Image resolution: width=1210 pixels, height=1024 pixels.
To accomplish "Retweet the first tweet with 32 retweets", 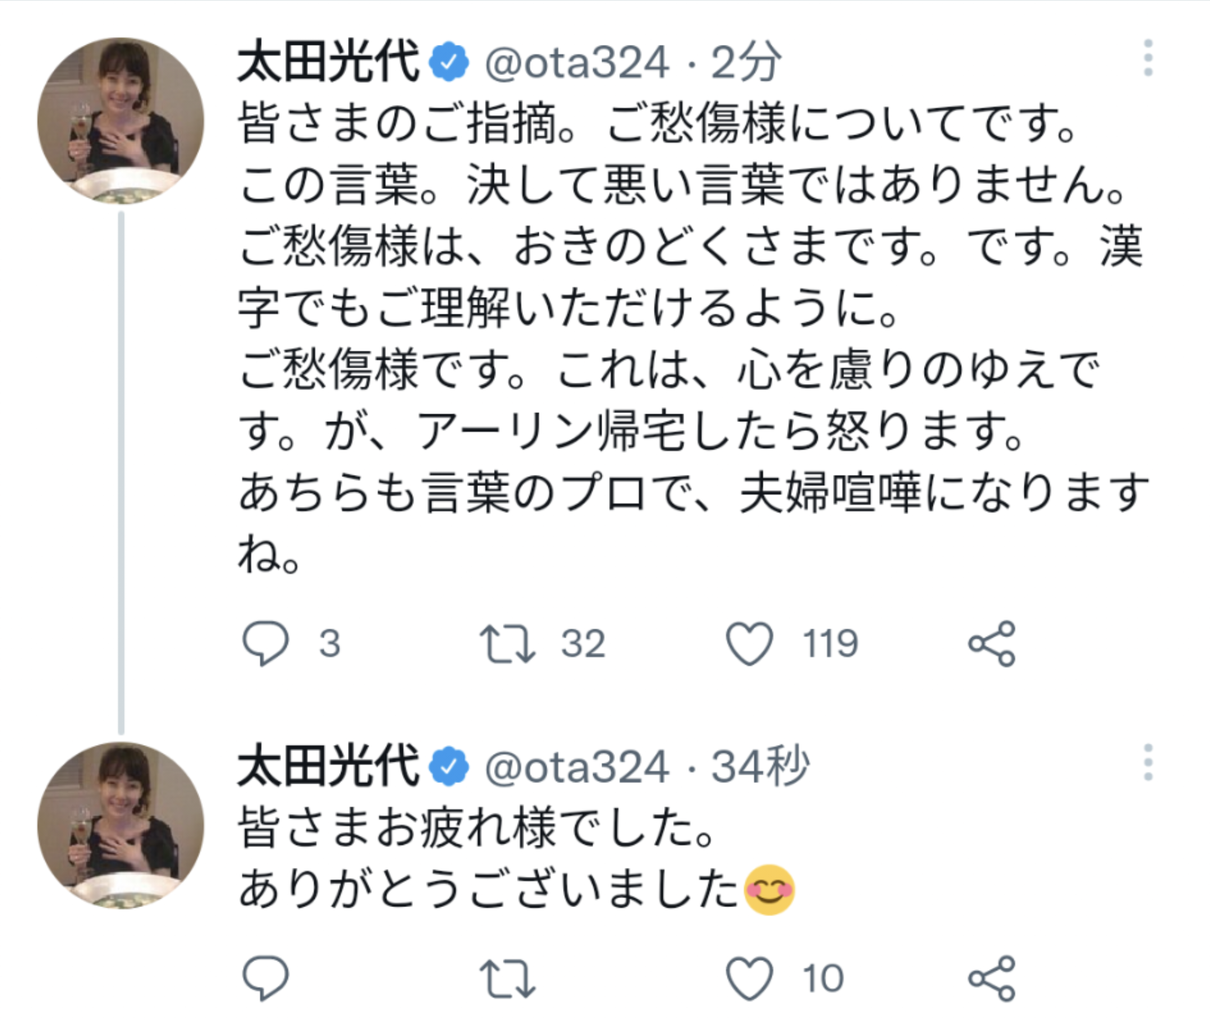I will (x=508, y=644).
